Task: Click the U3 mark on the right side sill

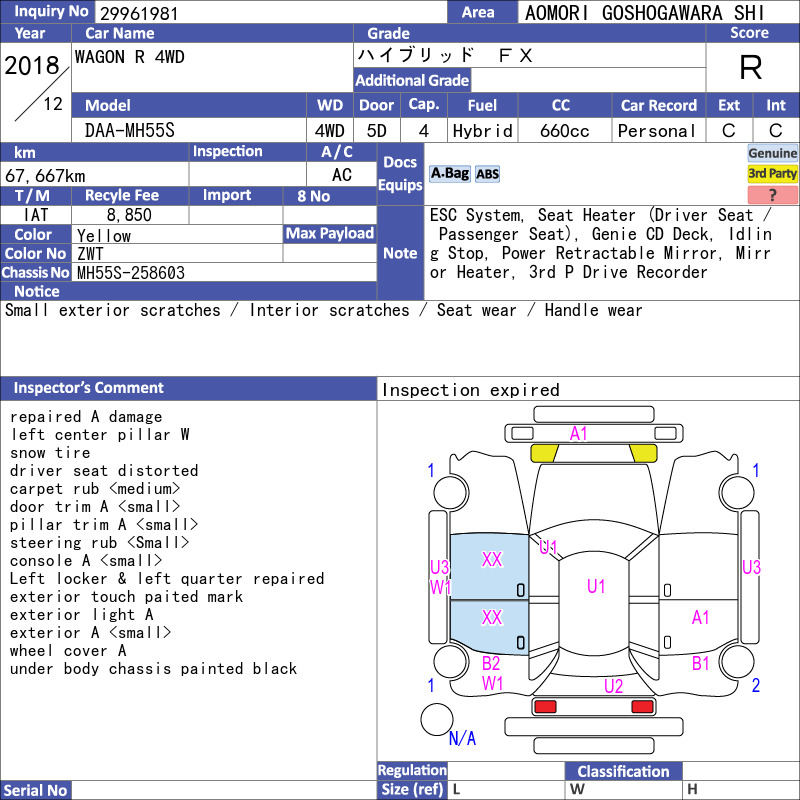Action: 752,567
